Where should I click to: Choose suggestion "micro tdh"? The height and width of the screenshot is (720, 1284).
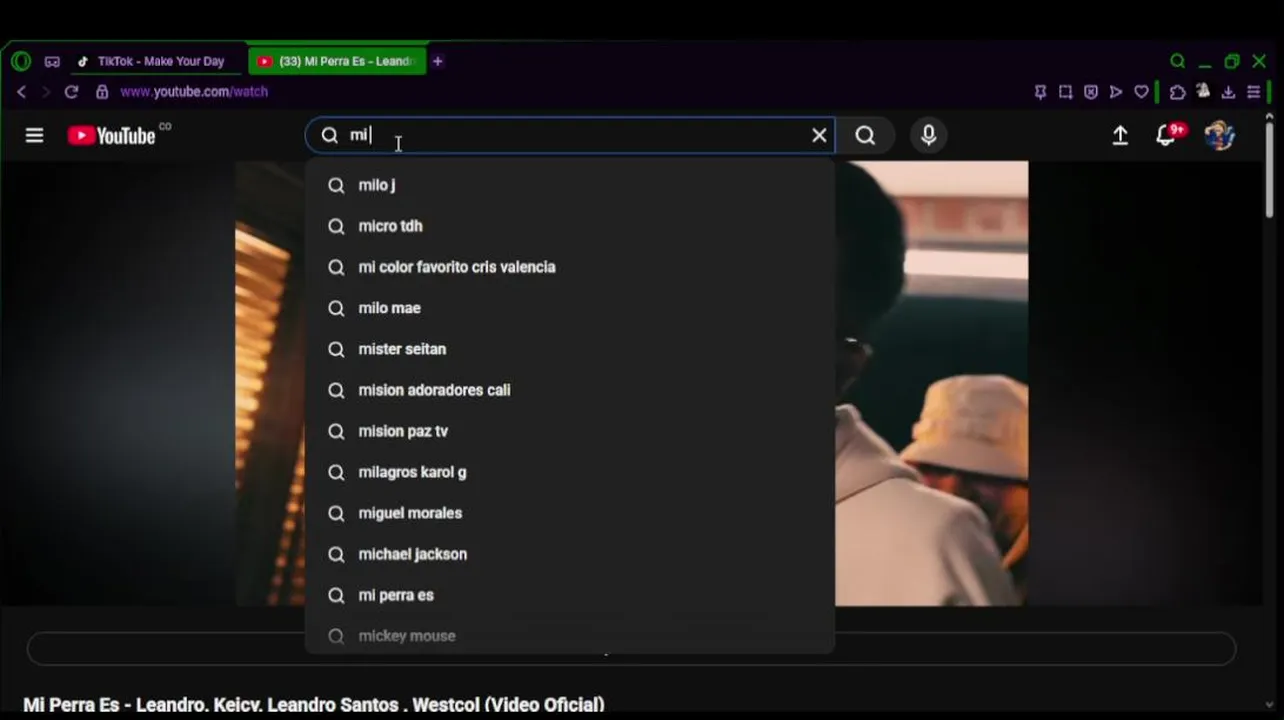click(570, 226)
